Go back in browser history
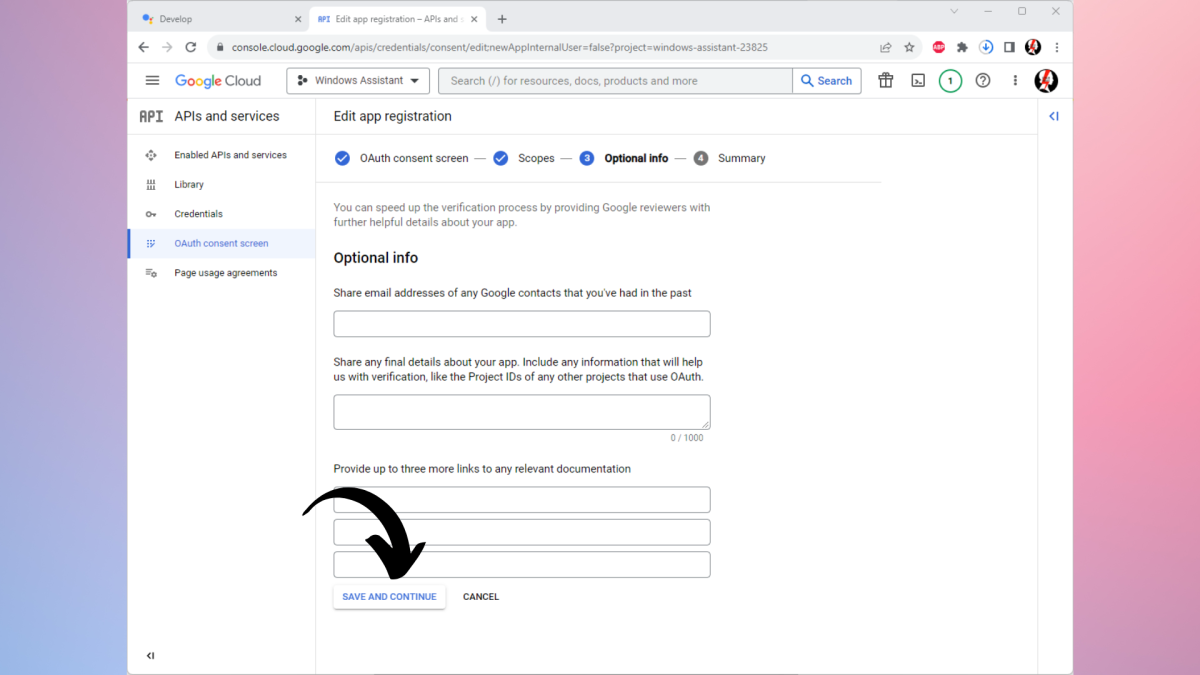 (144, 47)
